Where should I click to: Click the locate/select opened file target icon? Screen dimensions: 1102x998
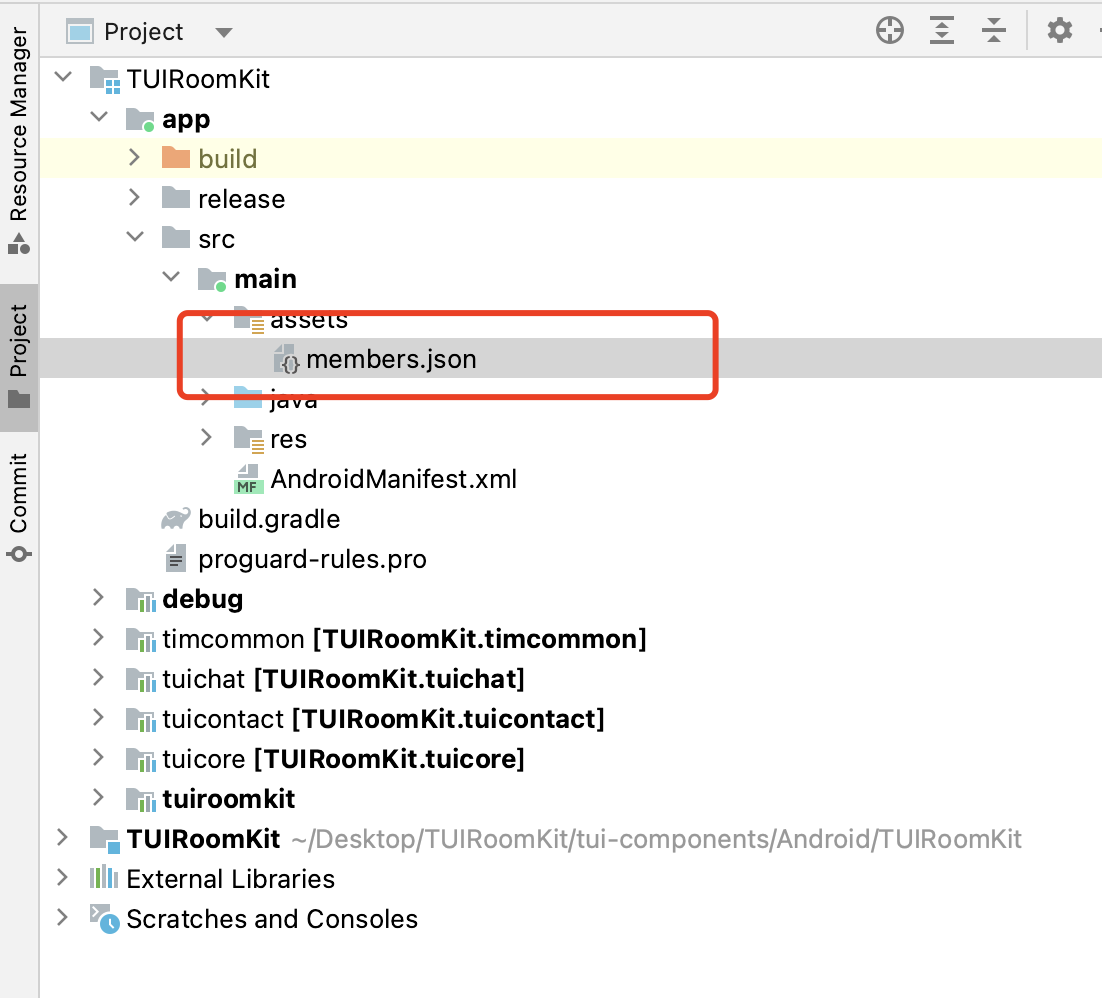(890, 31)
